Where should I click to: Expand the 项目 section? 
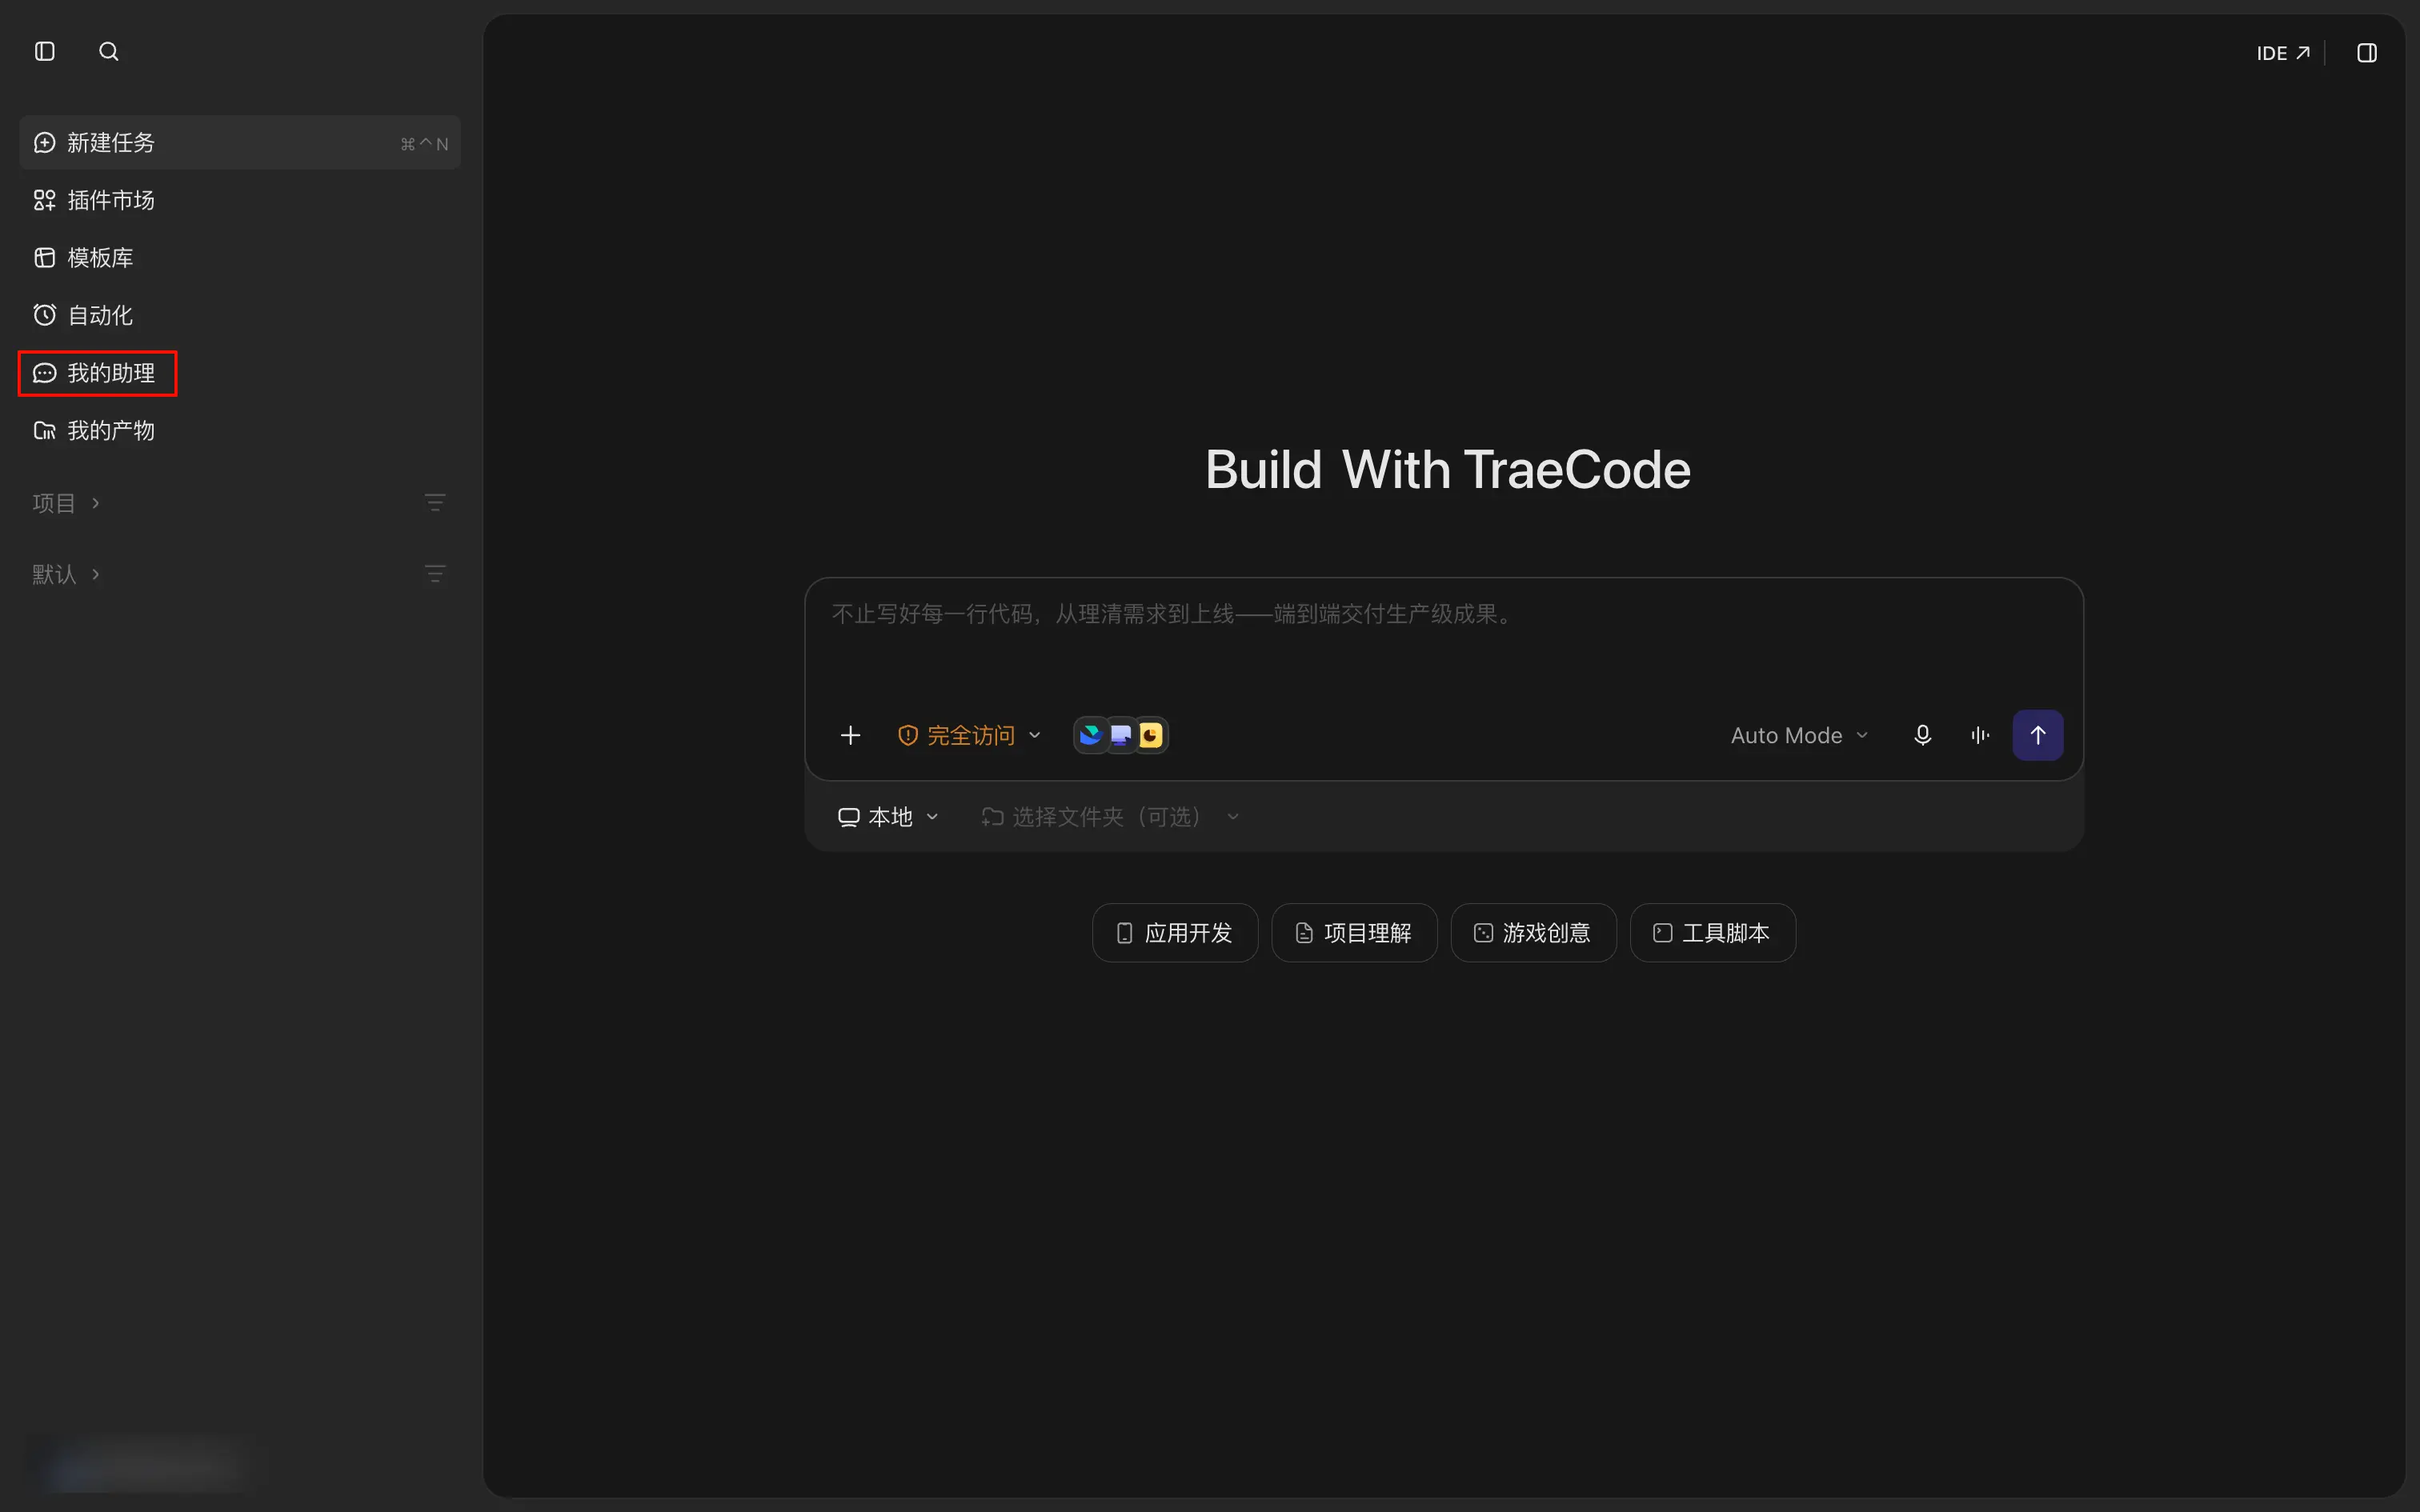66,503
